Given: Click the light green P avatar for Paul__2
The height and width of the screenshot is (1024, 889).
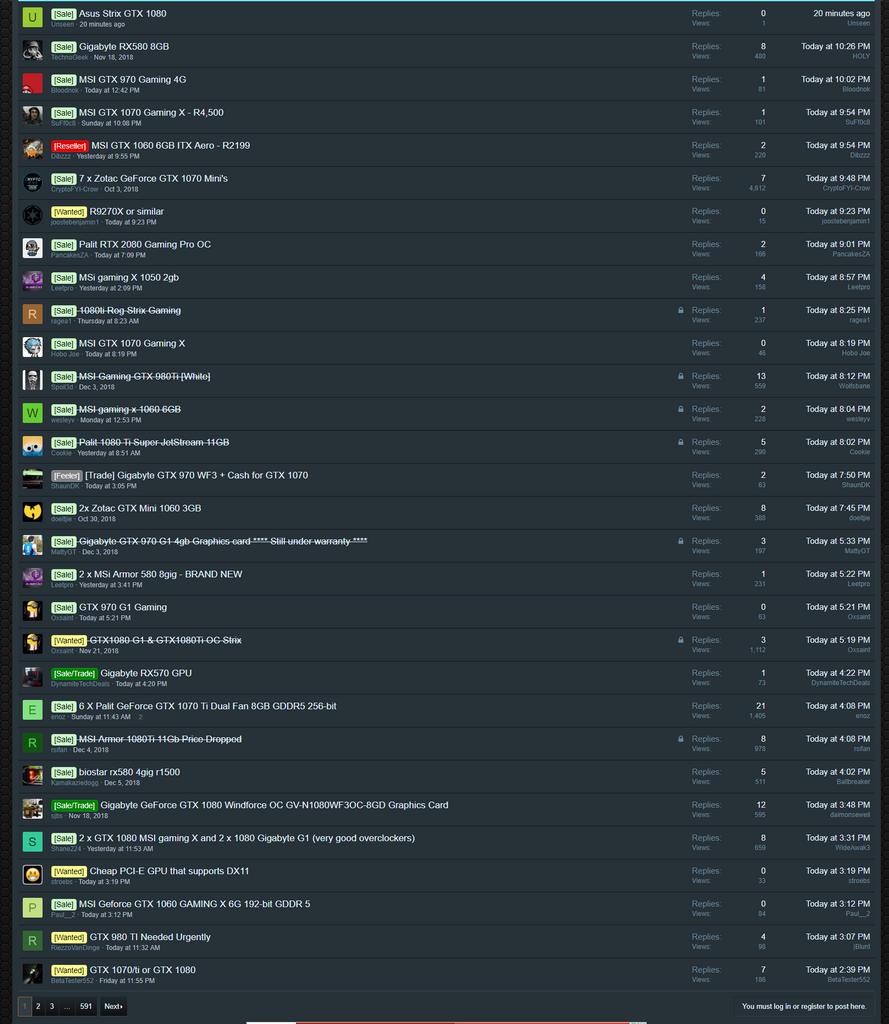Looking at the screenshot, I should click(33, 908).
